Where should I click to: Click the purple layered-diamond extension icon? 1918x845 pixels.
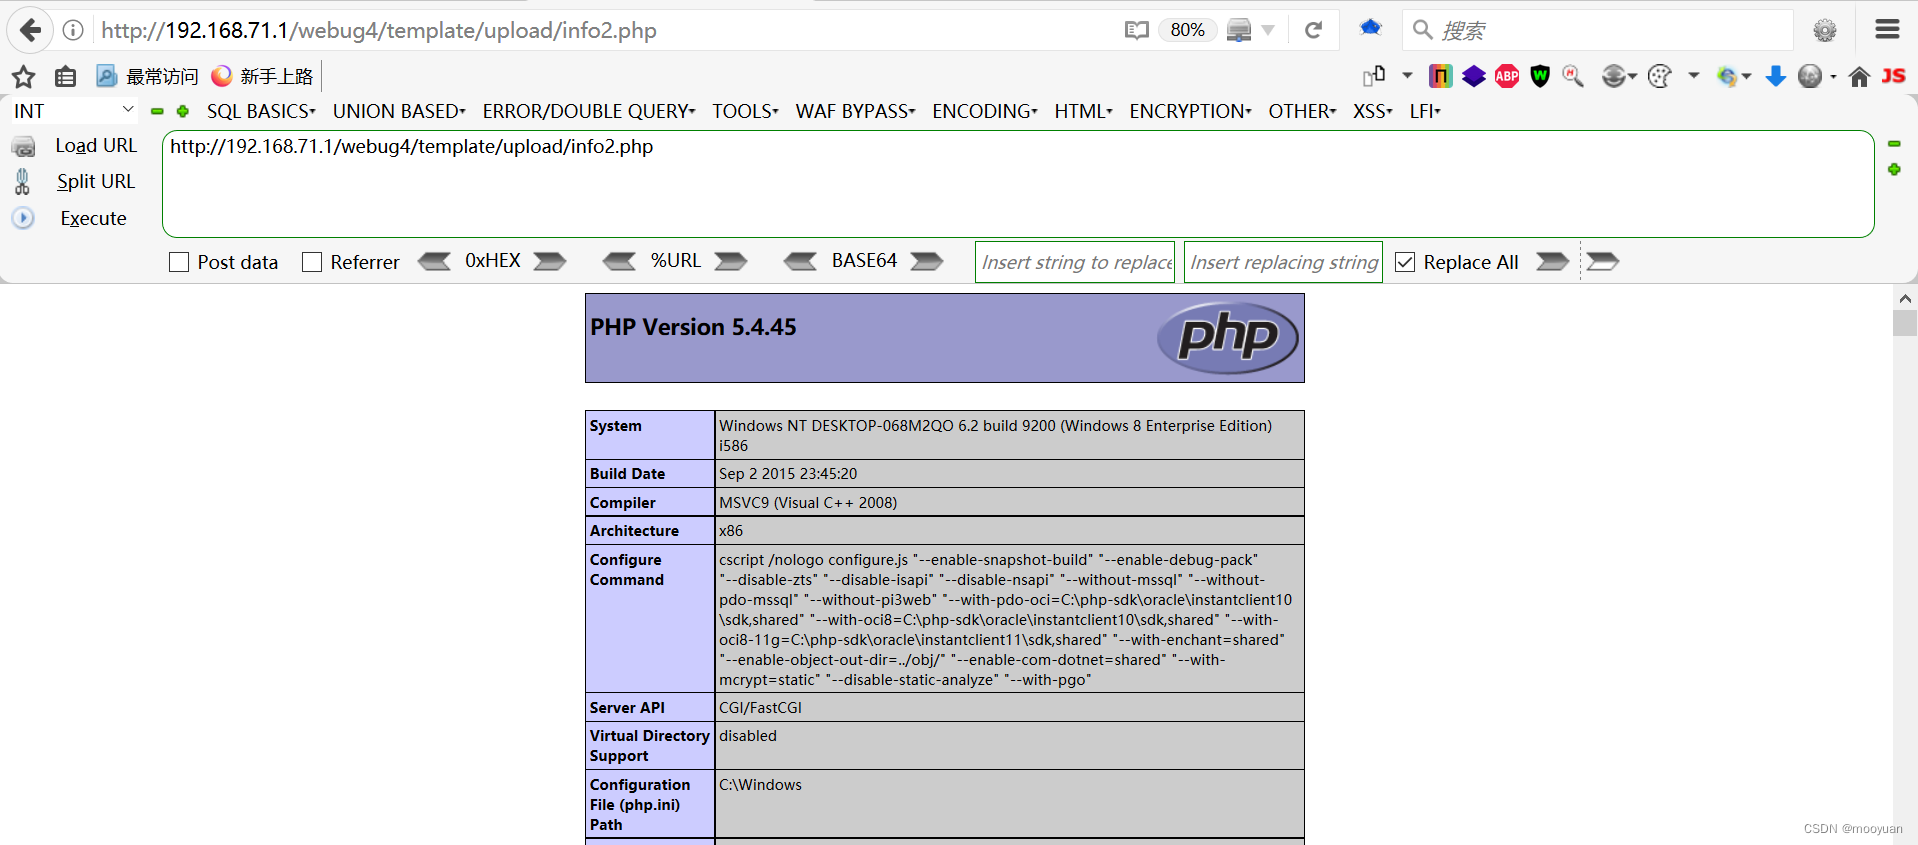pos(1474,76)
